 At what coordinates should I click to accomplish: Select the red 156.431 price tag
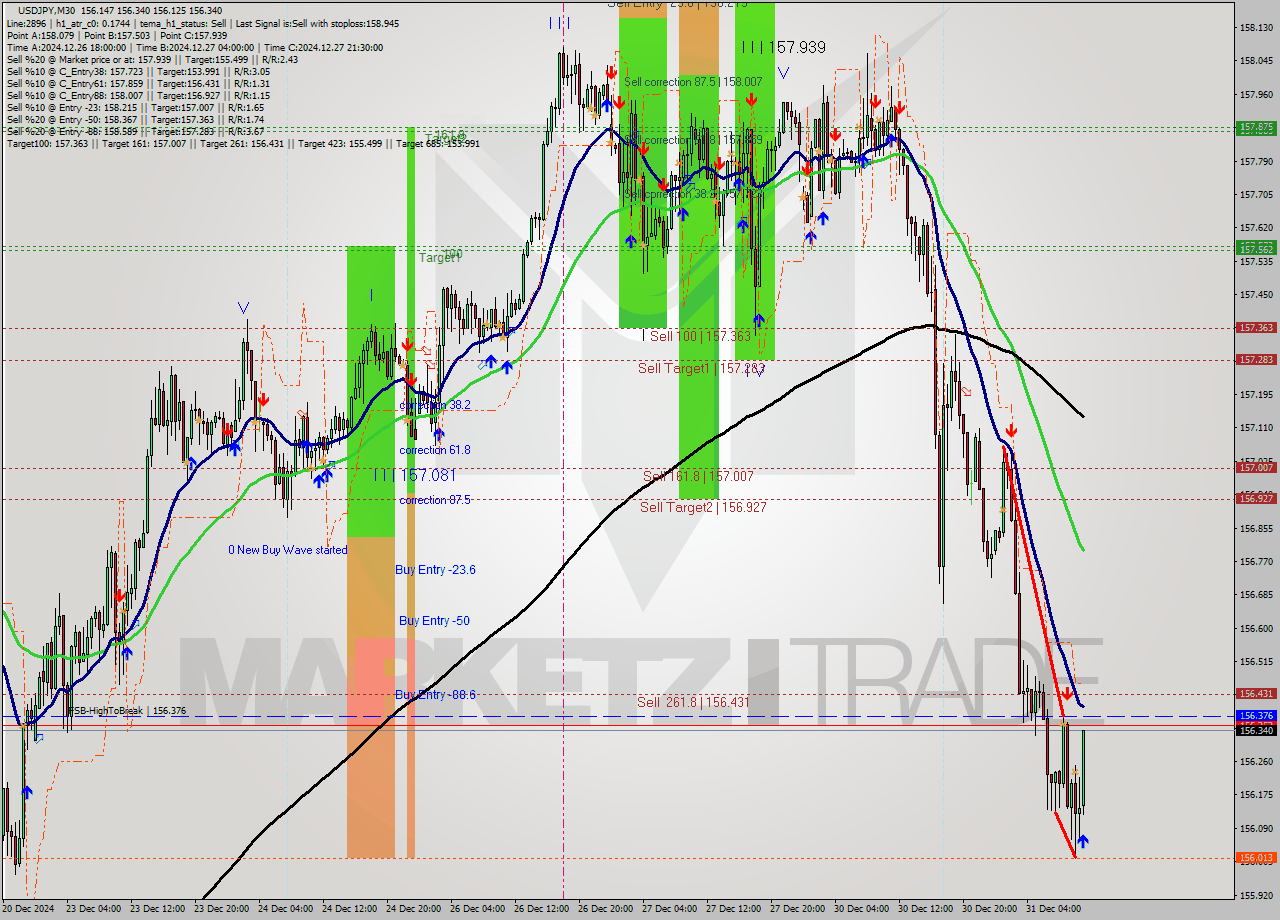[1256, 693]
